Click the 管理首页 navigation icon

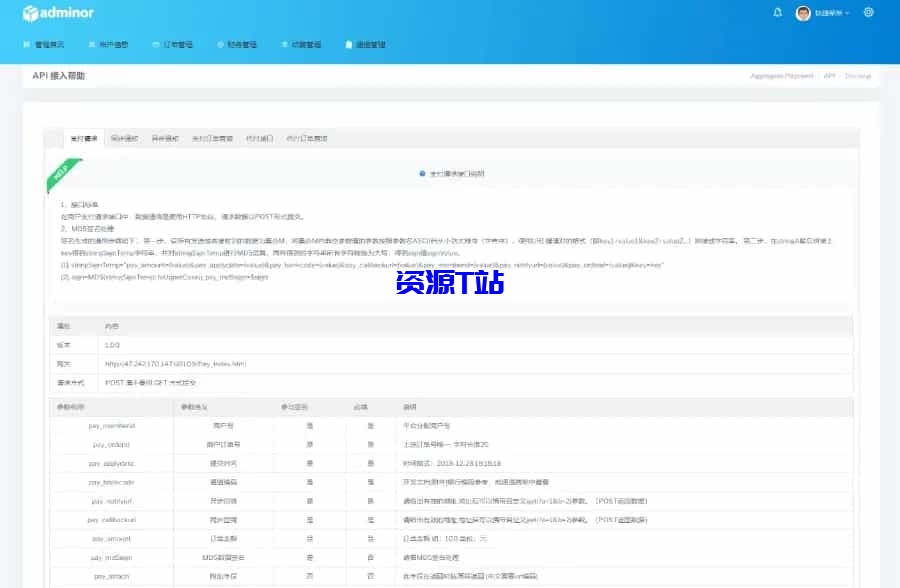25,44
